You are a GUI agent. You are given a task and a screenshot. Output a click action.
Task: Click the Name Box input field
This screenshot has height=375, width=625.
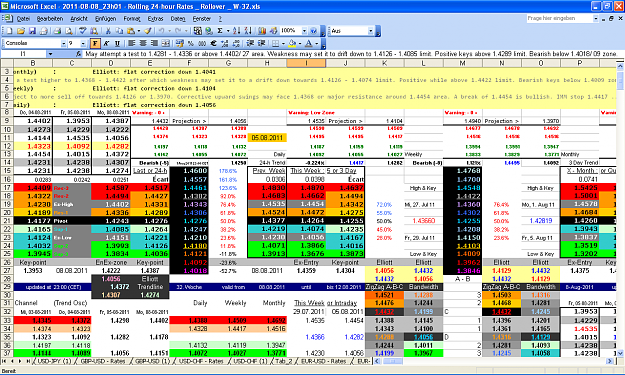(24, 53)
